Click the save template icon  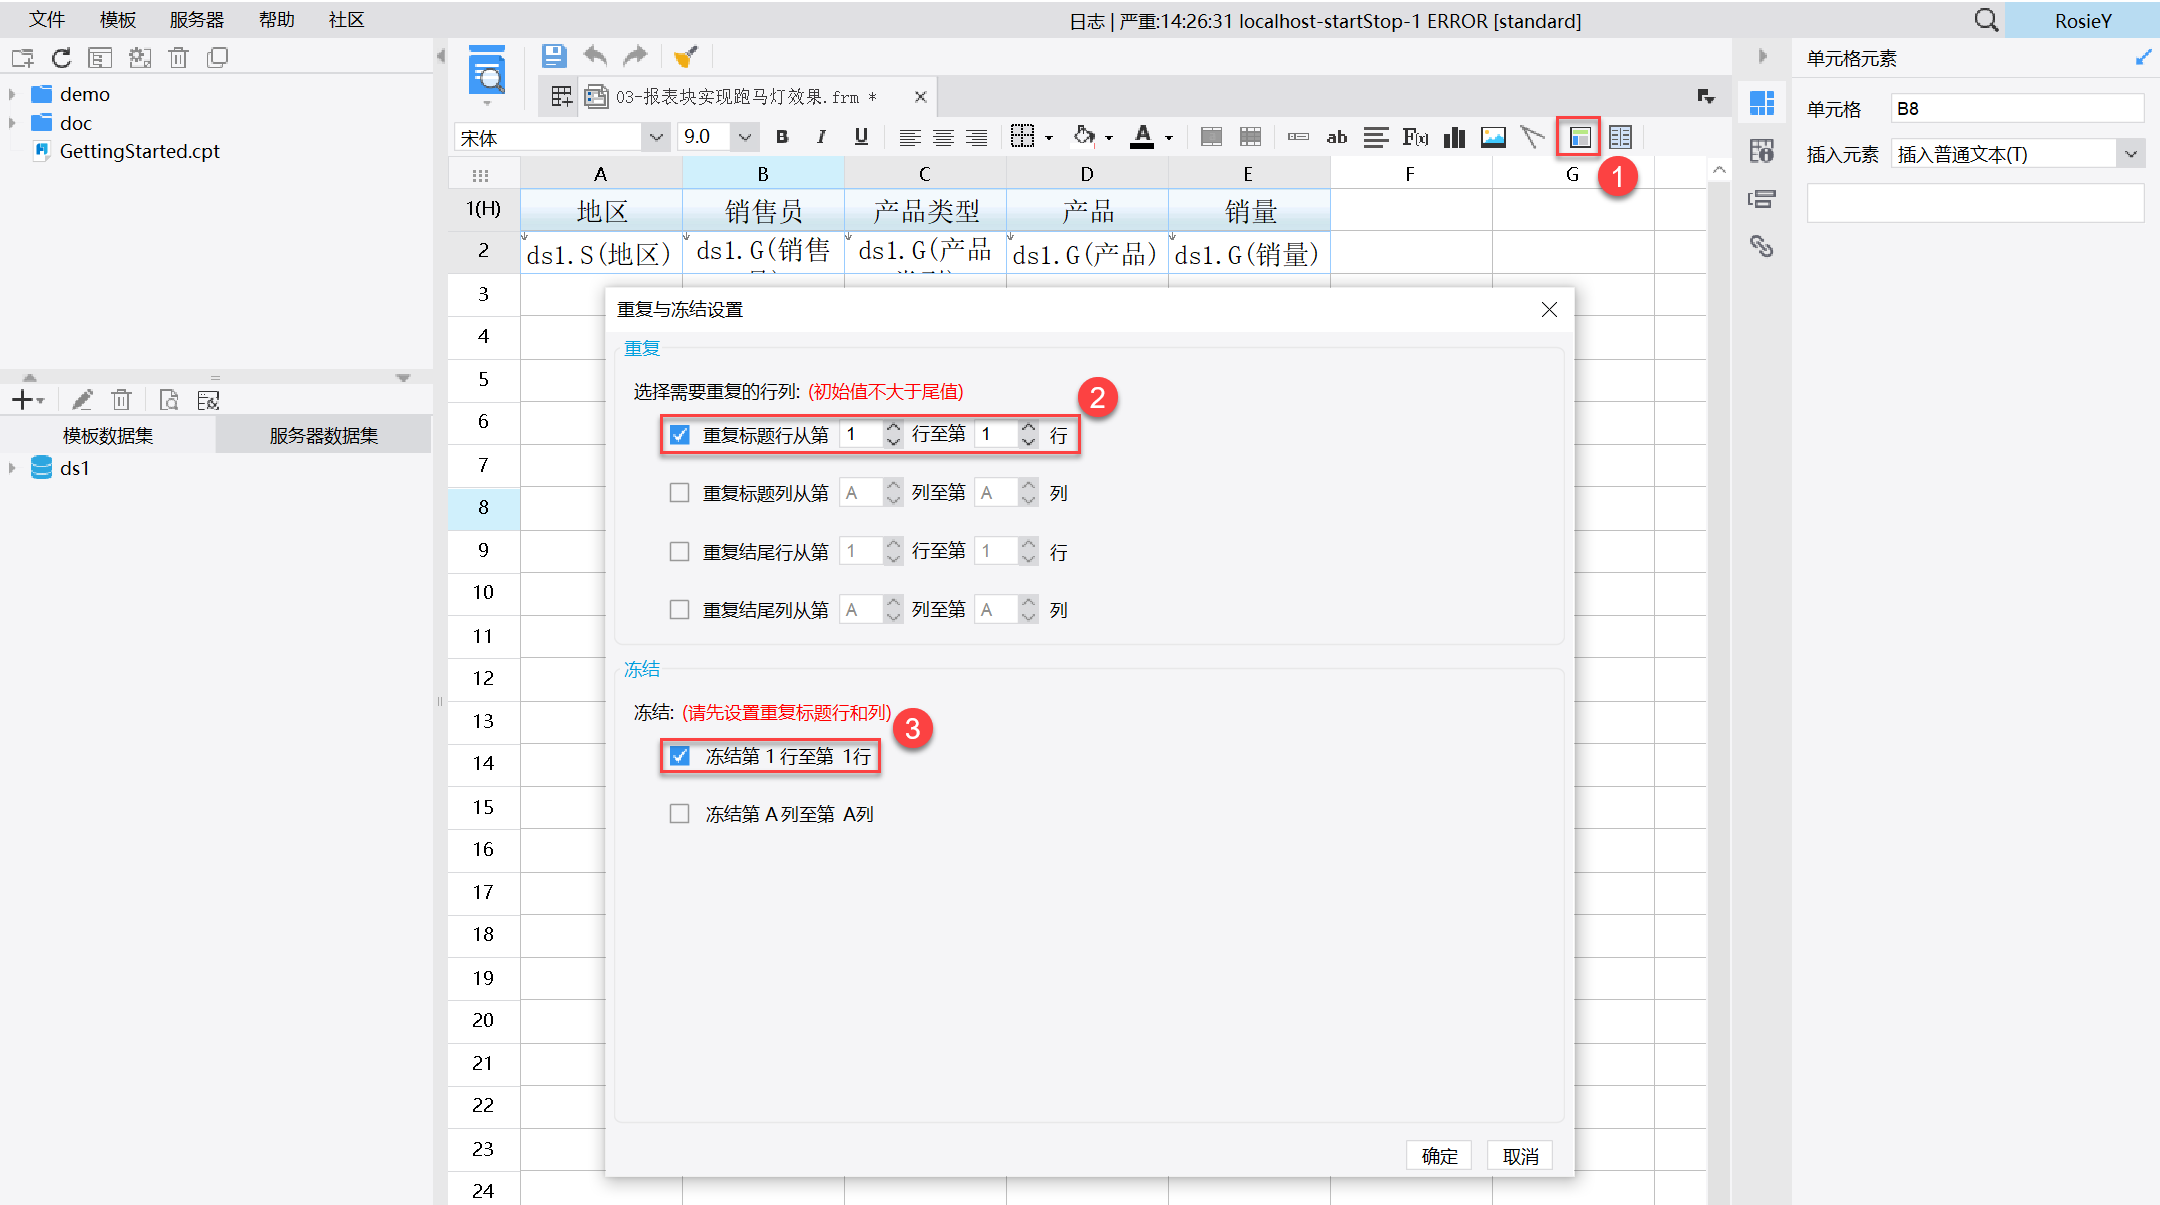point(554,56)
